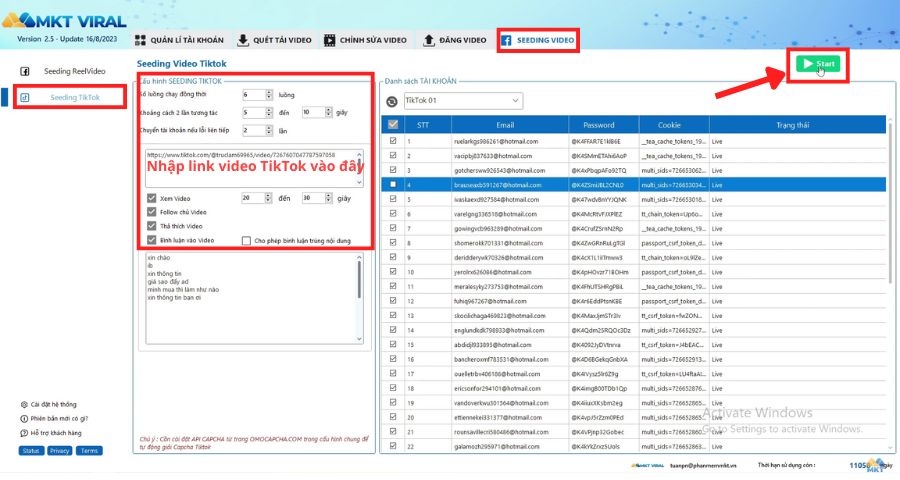Click the refresh icon beside TikTok 01 dropdown

391,102
